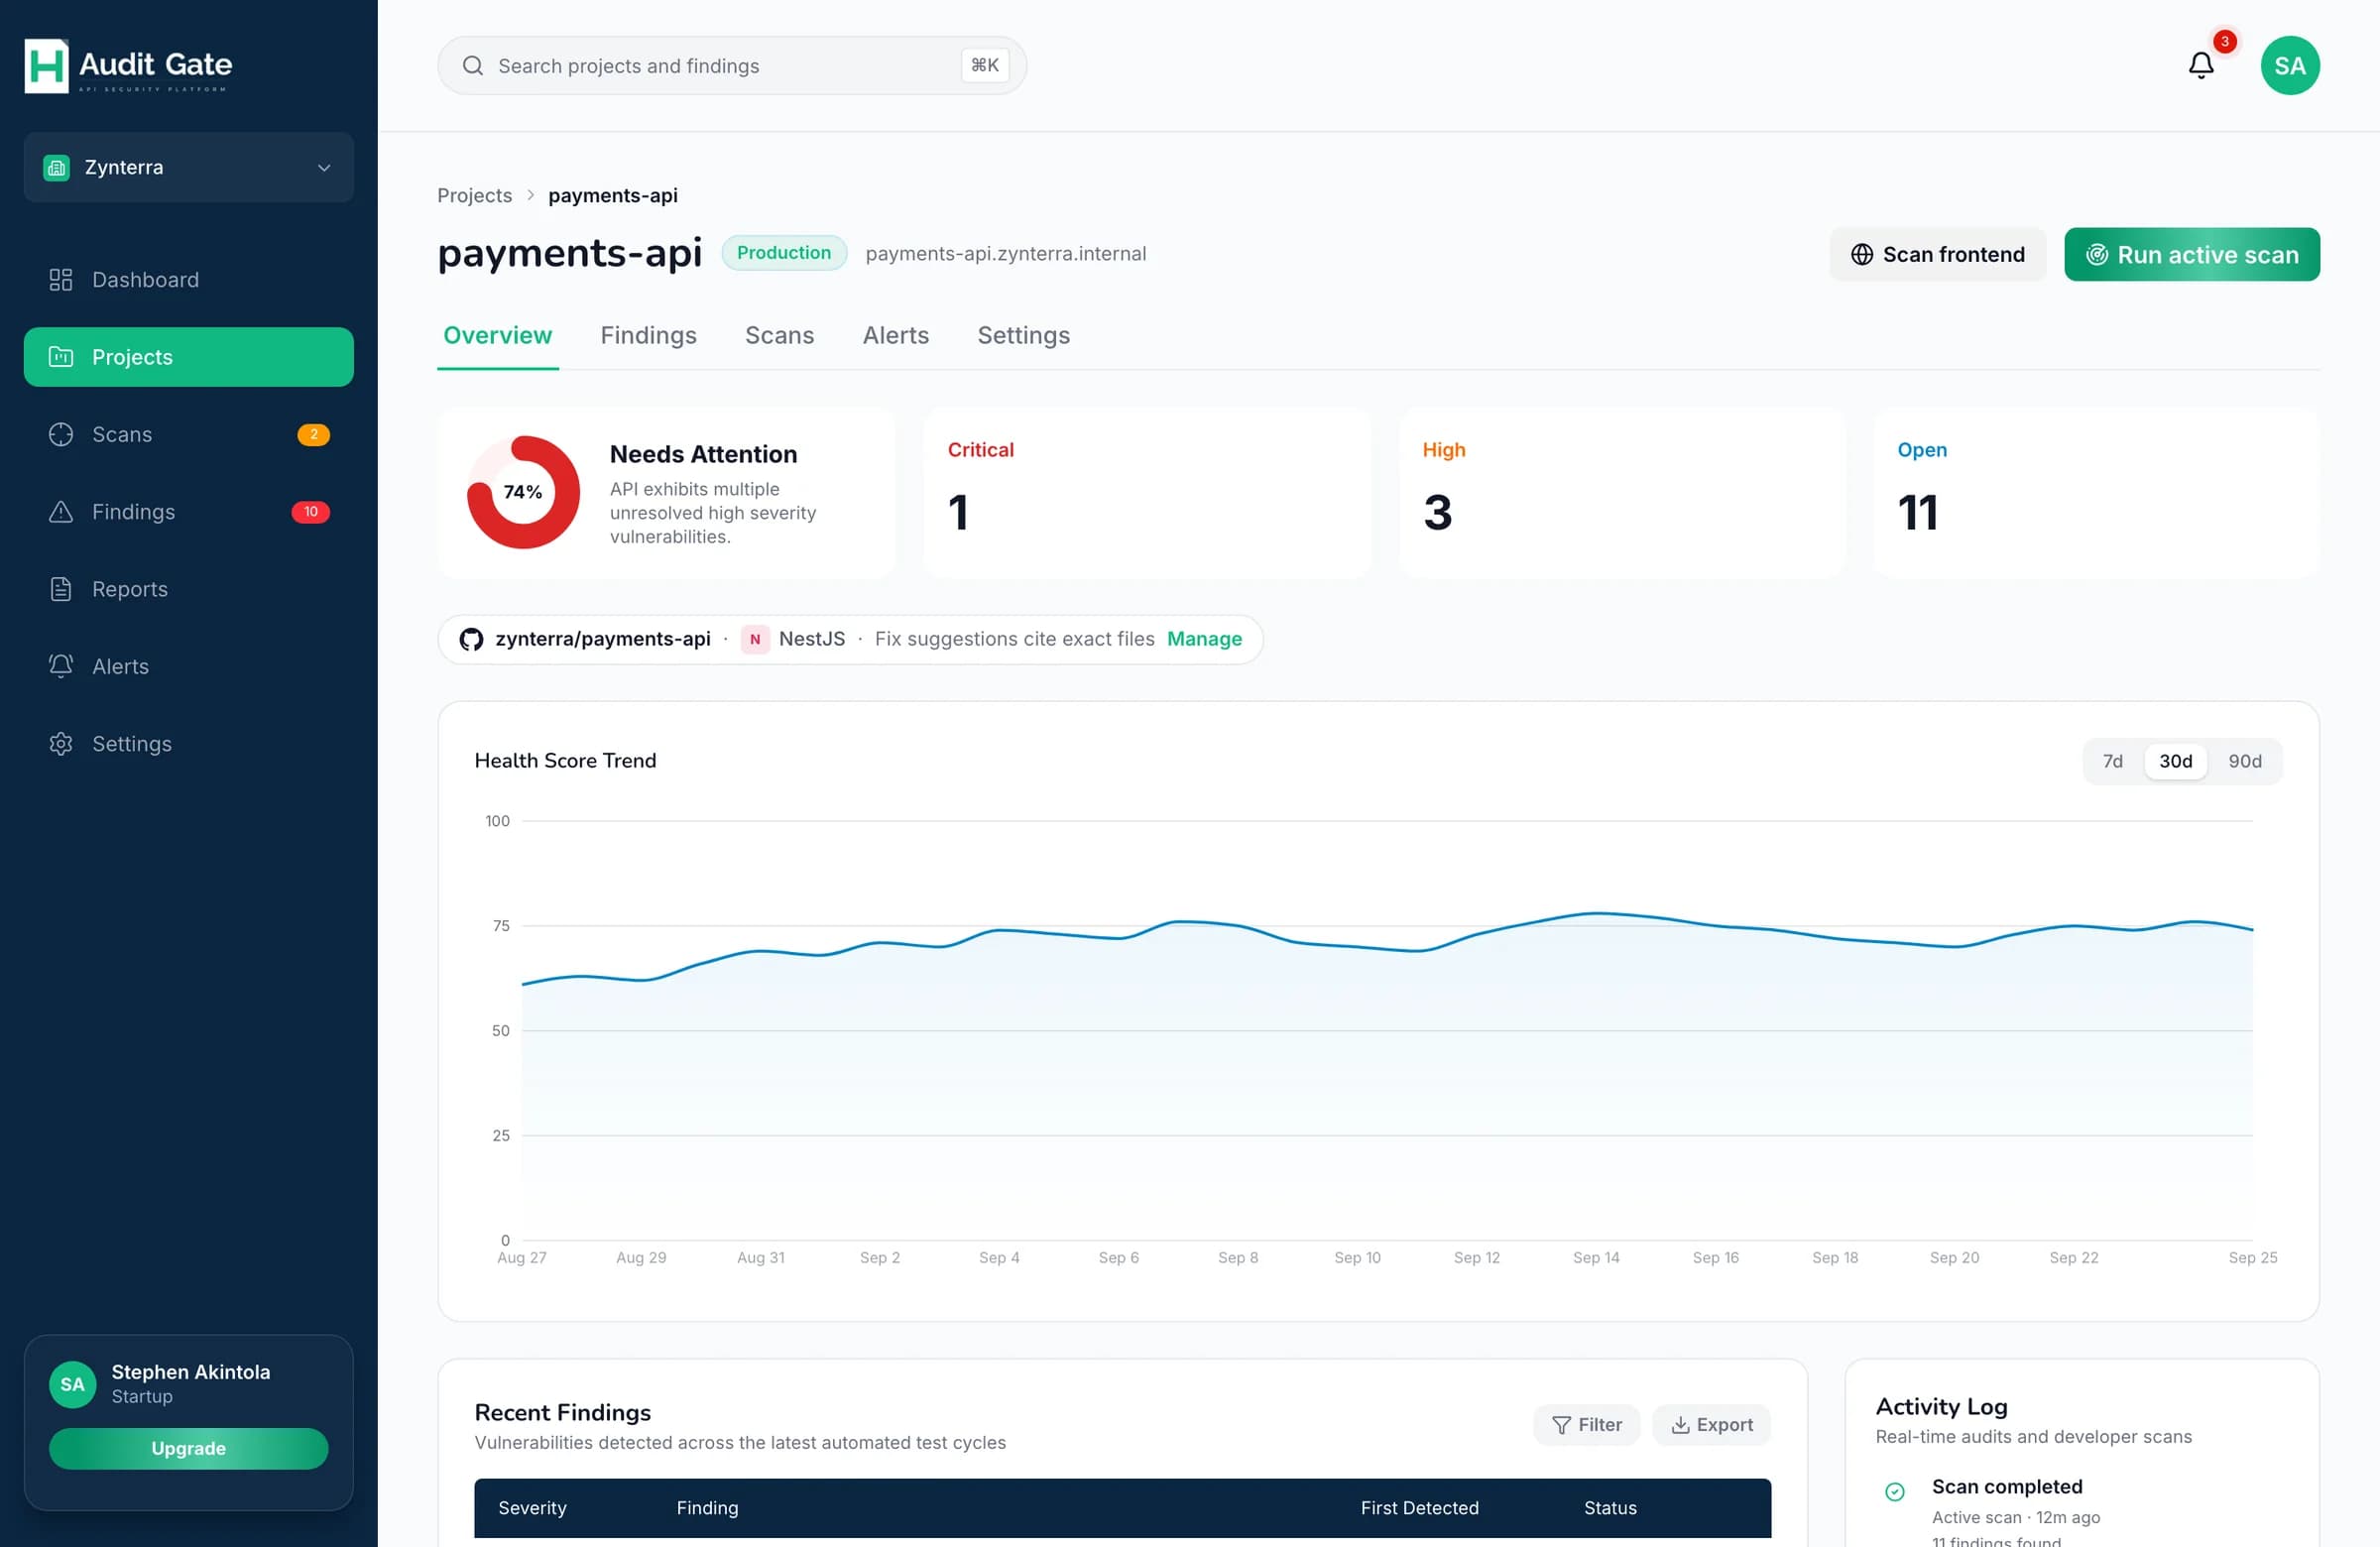Click the Audit Gate logo
This screenshot has width=2380, height=1547.
tap(128, 66)
